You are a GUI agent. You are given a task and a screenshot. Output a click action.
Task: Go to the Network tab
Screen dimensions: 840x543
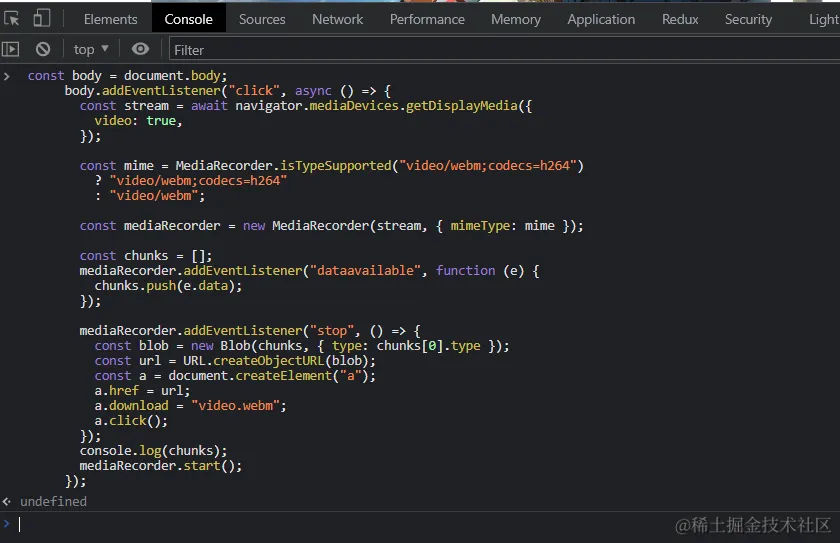tap(337, 19)
